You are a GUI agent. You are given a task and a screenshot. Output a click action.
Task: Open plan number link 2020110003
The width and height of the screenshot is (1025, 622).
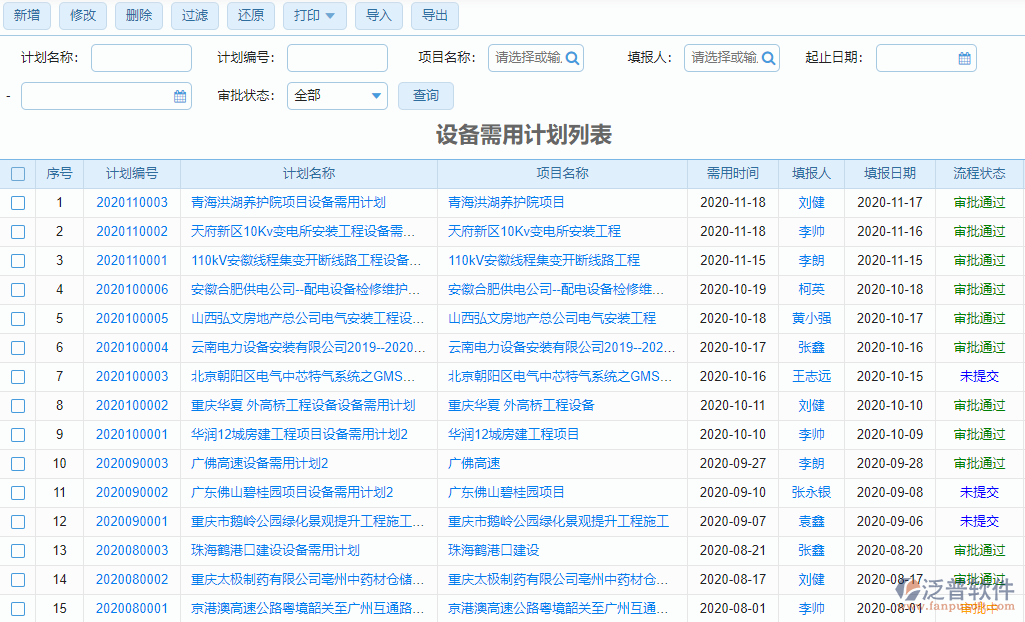point(133,202)
